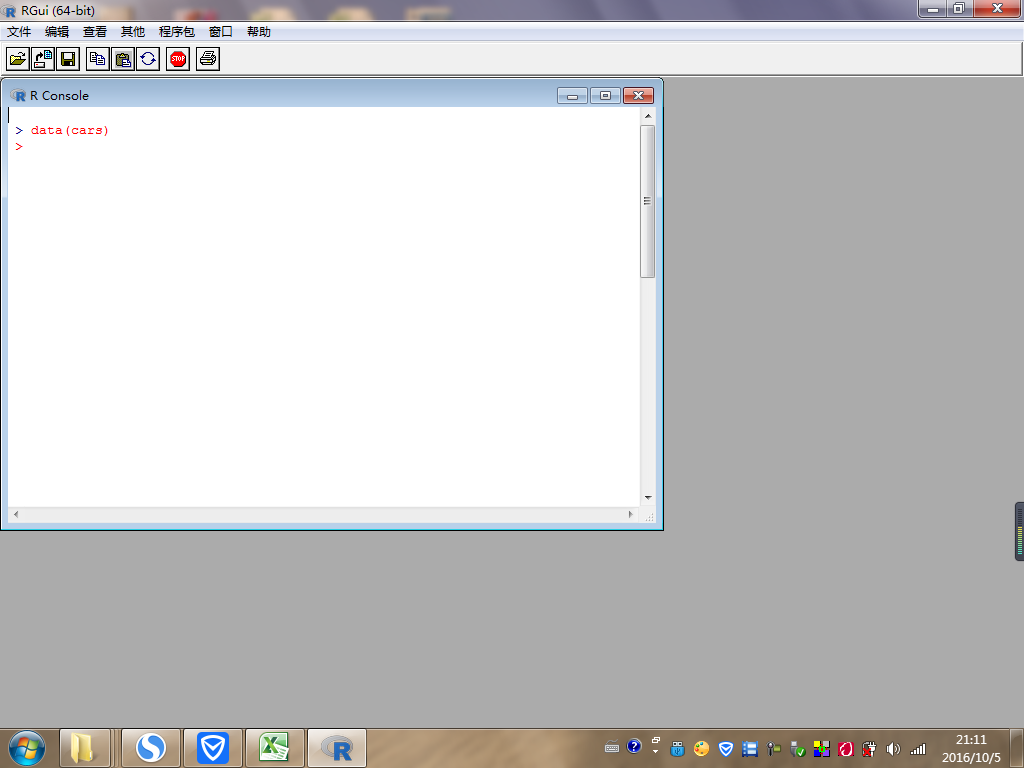This screenshot has width=1024, height=768.
Task: Minimize the R Console window
Action: click(x=572, y=96)
